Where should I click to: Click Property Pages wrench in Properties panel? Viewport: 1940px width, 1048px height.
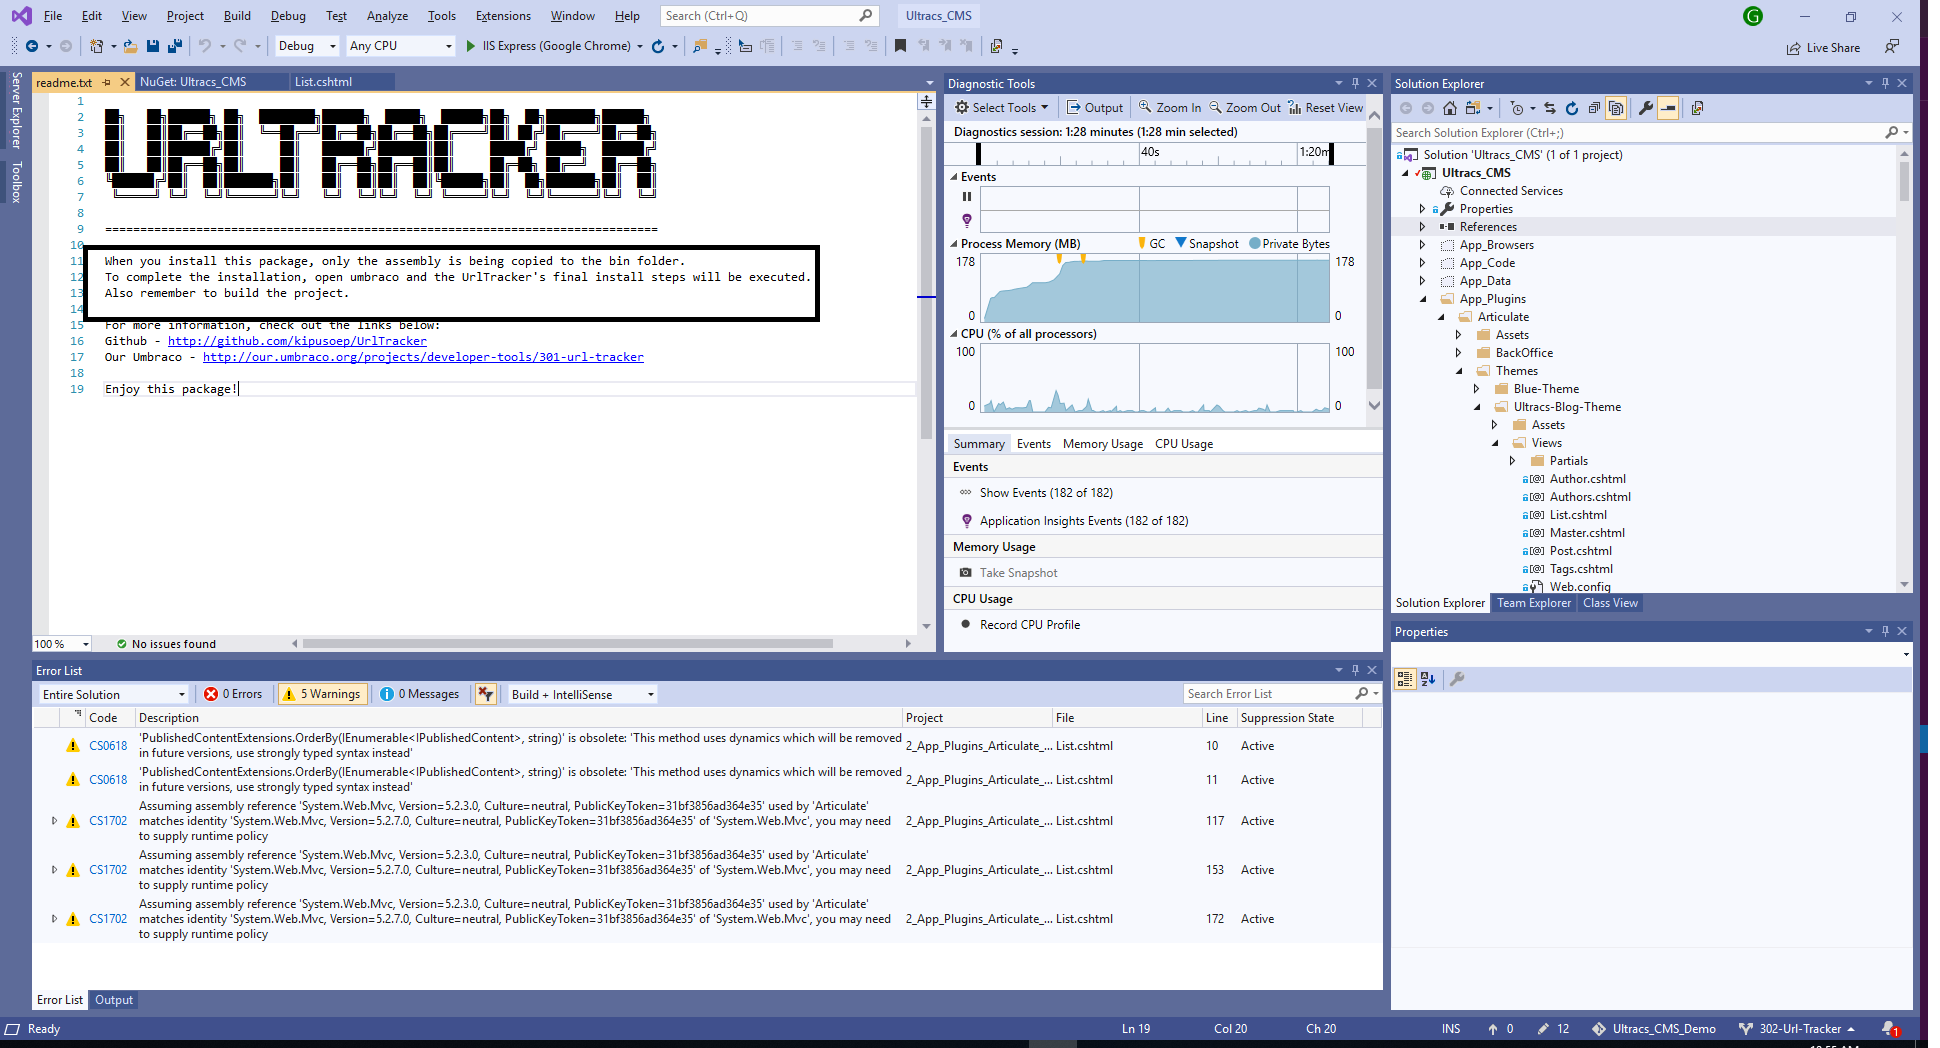coord(1457,679)
